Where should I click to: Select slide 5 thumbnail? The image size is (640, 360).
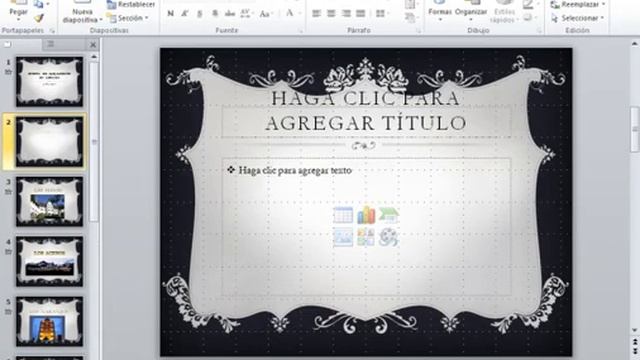(49, 321)
